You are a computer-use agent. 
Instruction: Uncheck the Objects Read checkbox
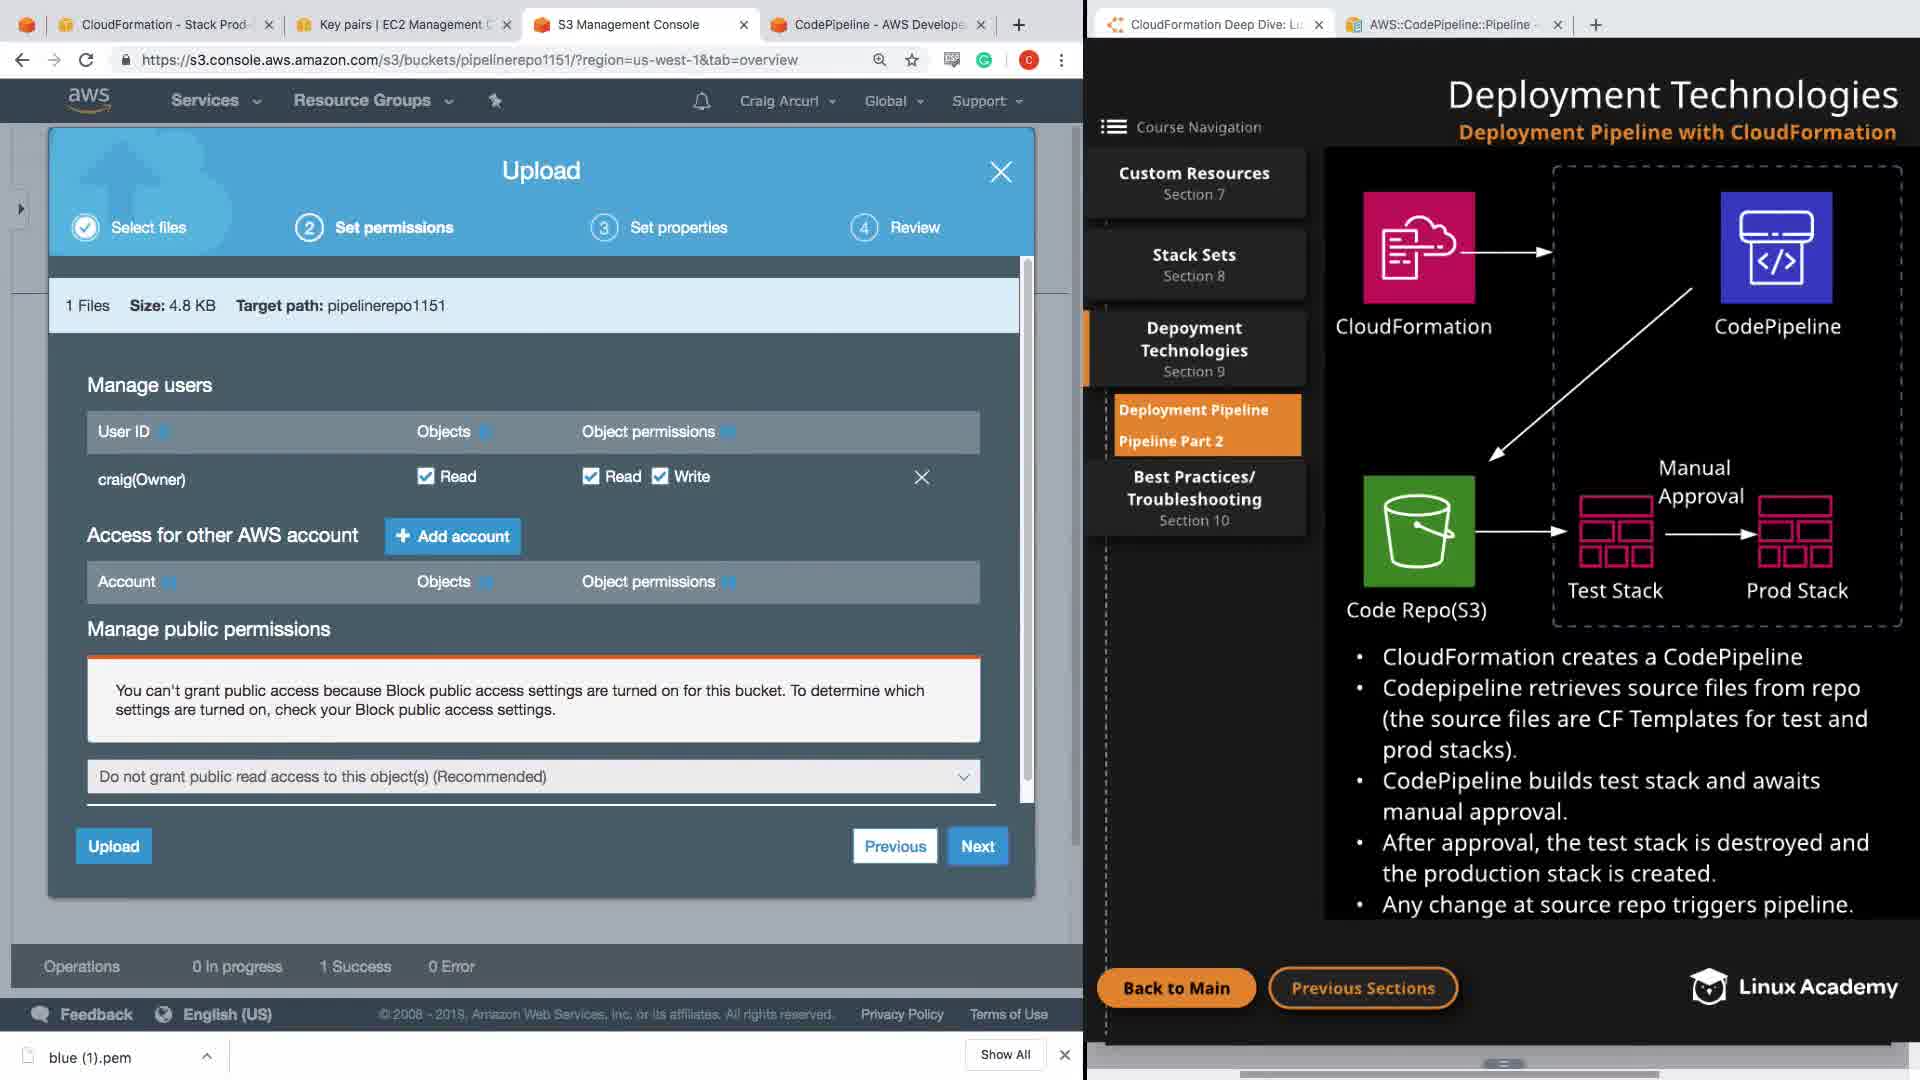(x=426, y=476)
